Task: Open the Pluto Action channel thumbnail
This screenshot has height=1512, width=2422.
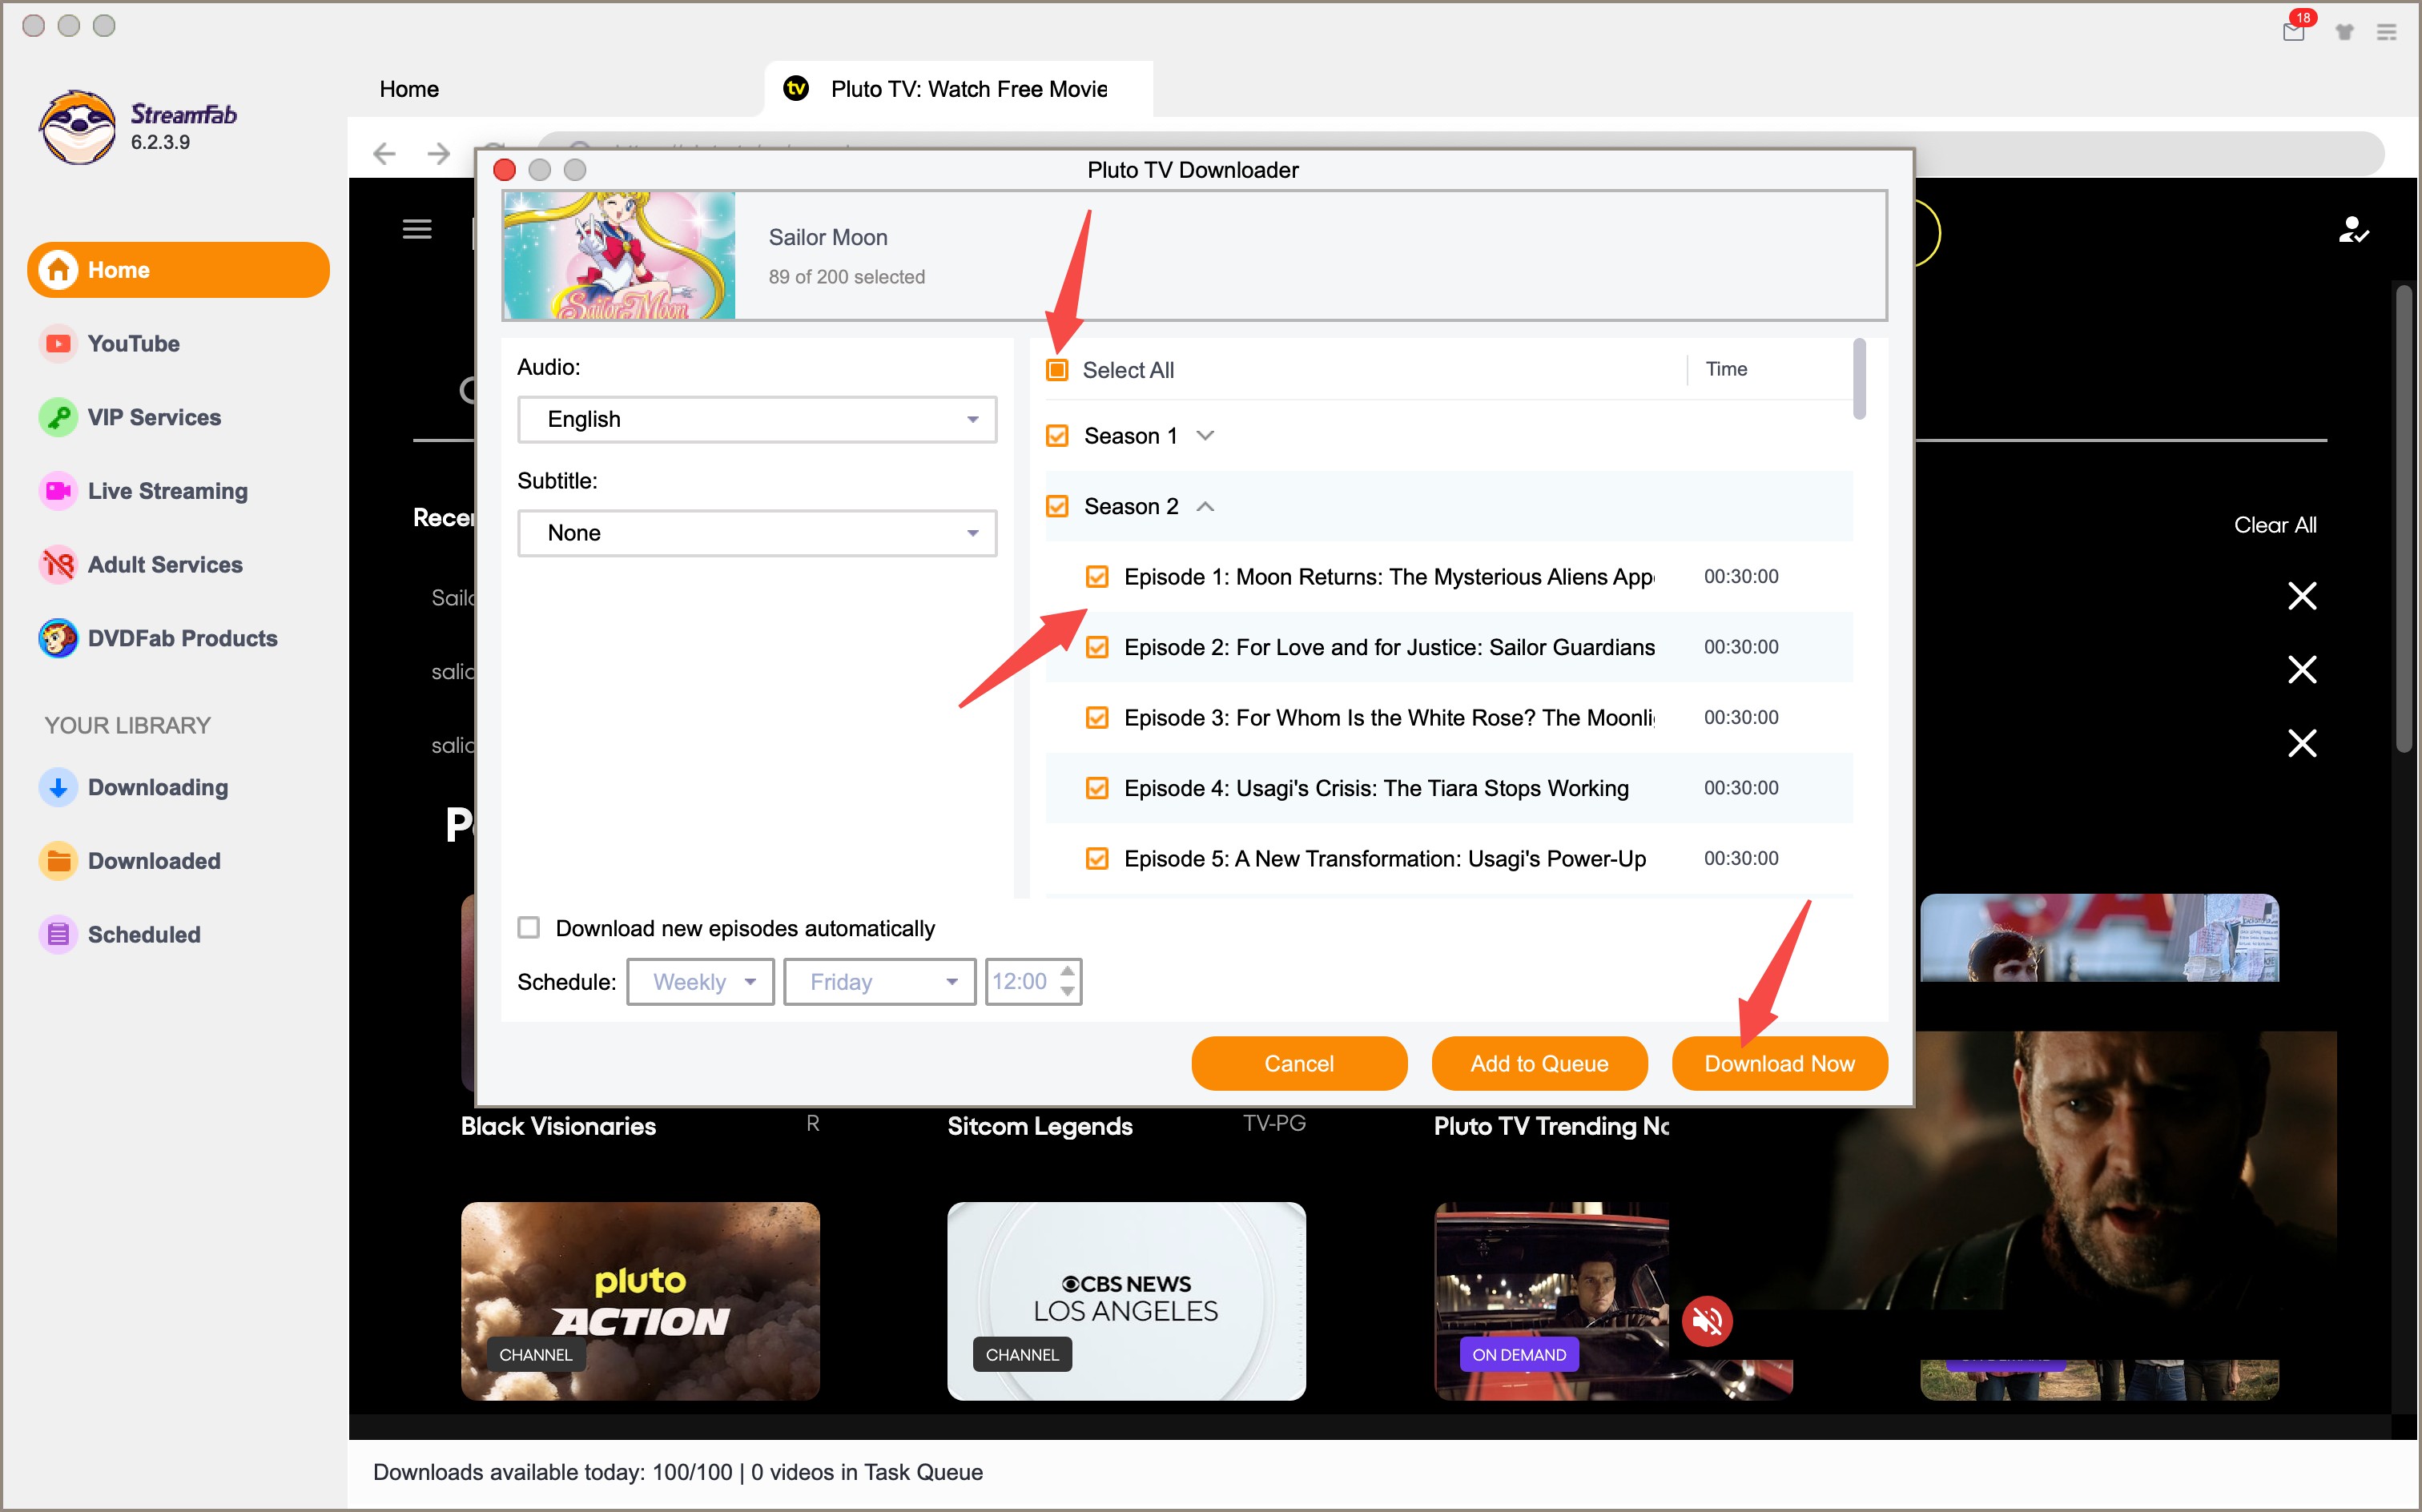Action: 640,1301
